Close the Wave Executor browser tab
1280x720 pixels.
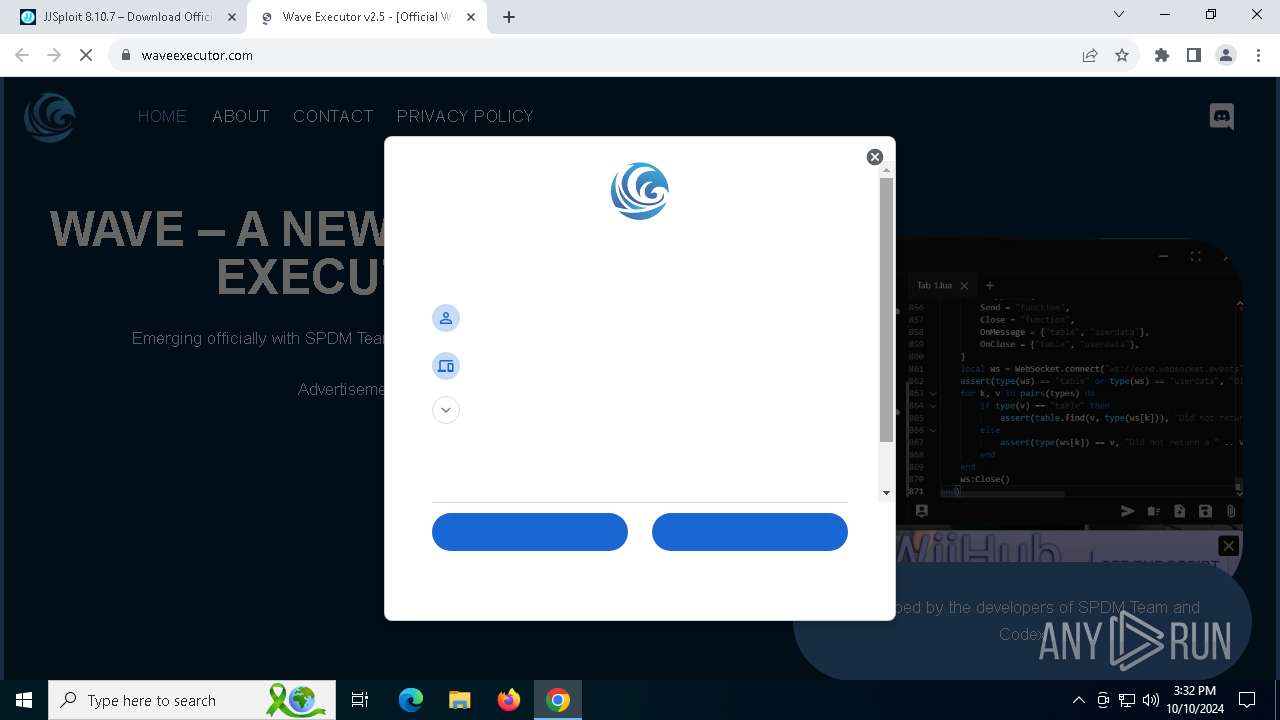pyautogui.click(x=469, y=17)
